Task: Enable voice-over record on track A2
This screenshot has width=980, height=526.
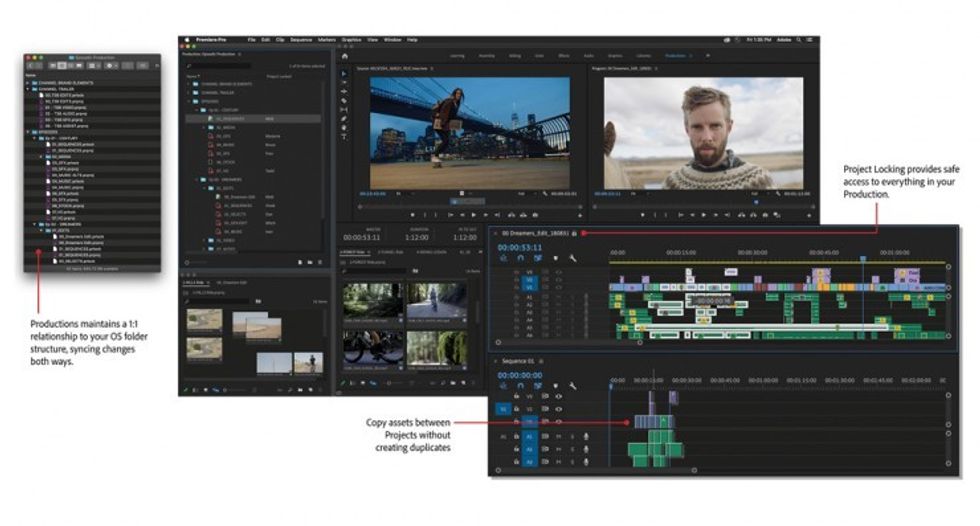Action: coord(586,449)
